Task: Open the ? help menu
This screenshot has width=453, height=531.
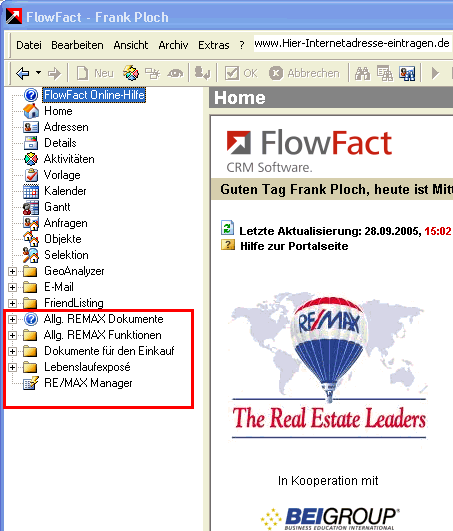Action: tap(242, 45)
